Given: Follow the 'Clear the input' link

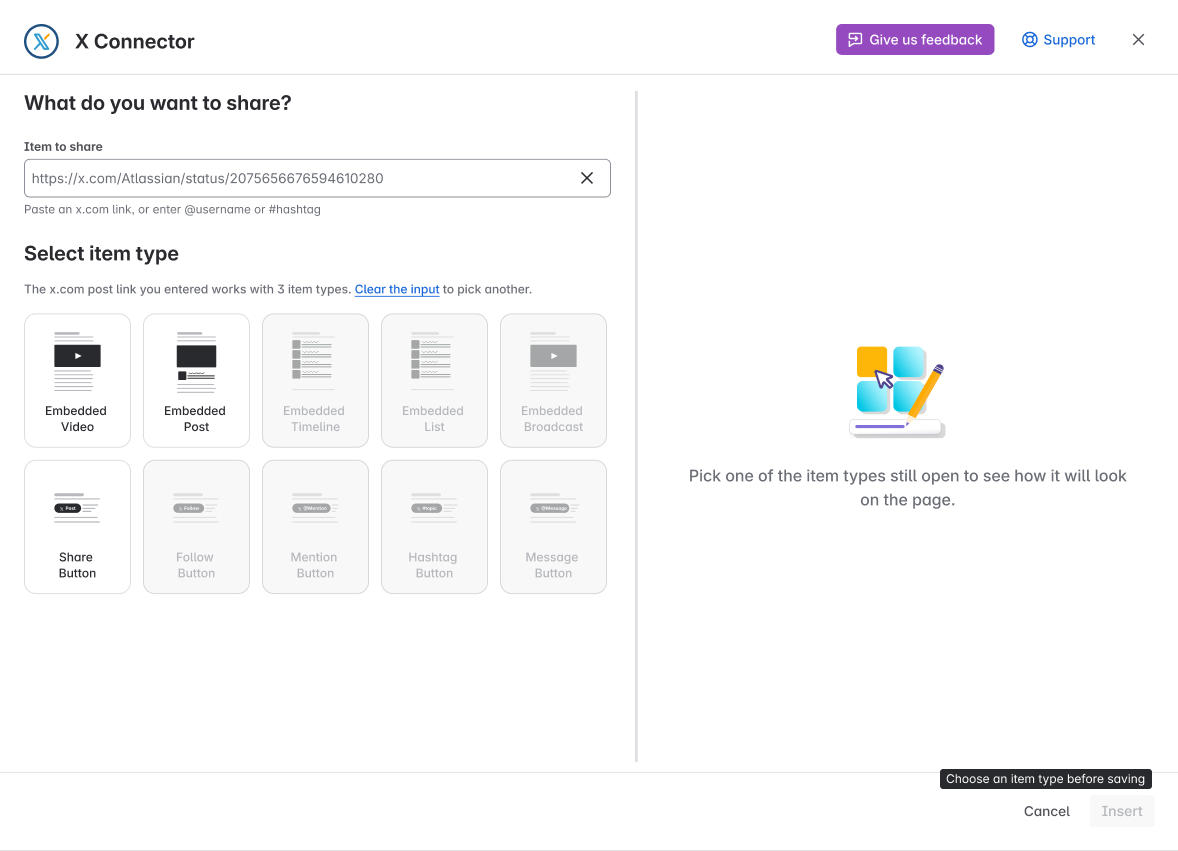Looking at the screenshot, I should point(397,289).
